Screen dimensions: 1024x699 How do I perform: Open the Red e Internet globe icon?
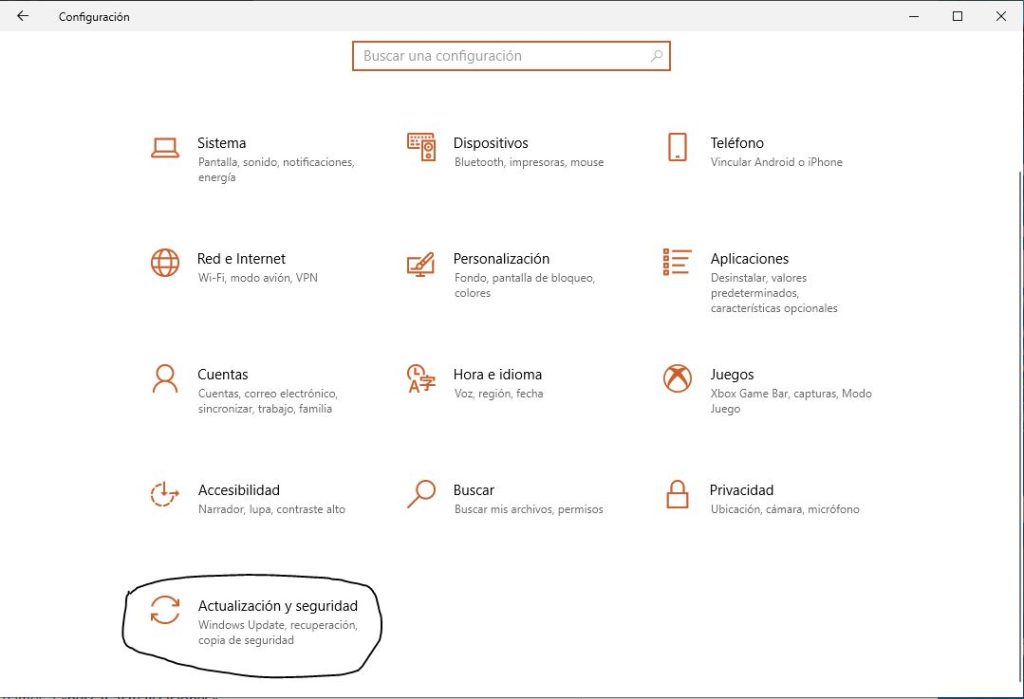165,263
